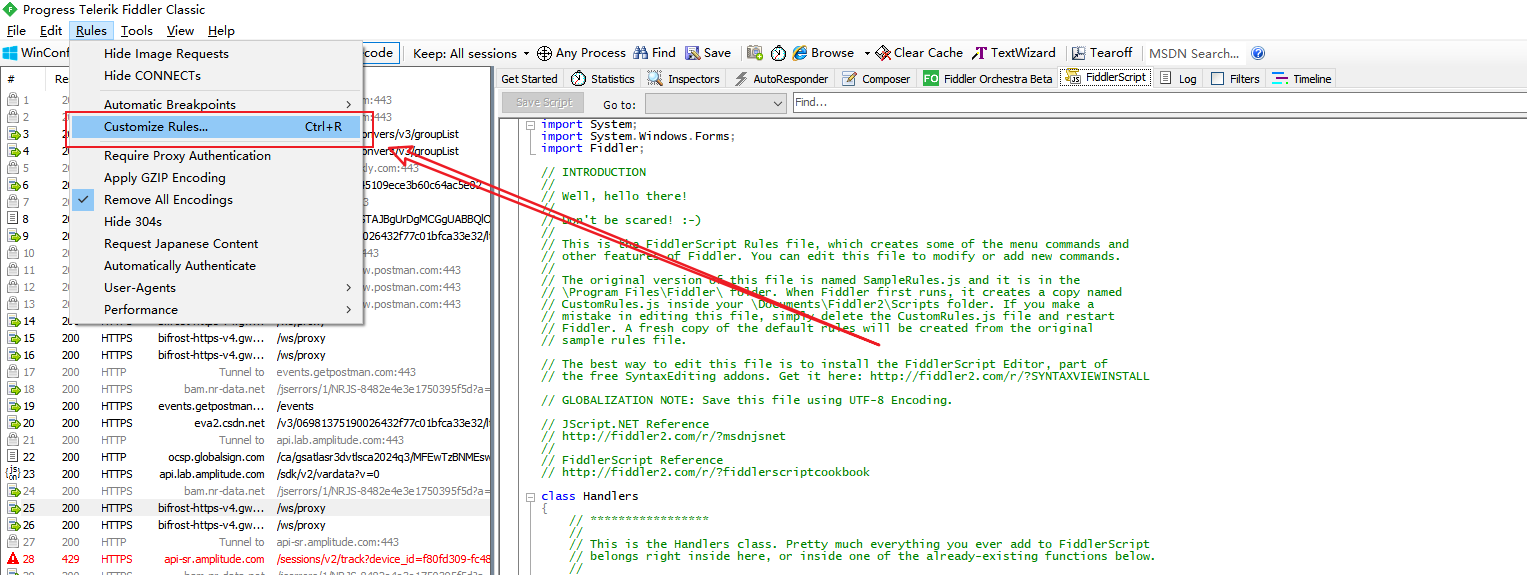
Task: Click the Find binoculars toolbar button
Action: (x=654, y=53)
